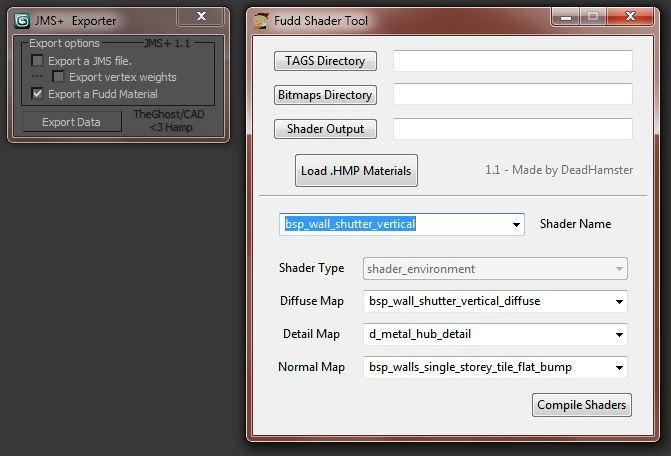671x456 pixels.
Task: Close the JMS+ Exporter window
Action: [x=201, y=16]
